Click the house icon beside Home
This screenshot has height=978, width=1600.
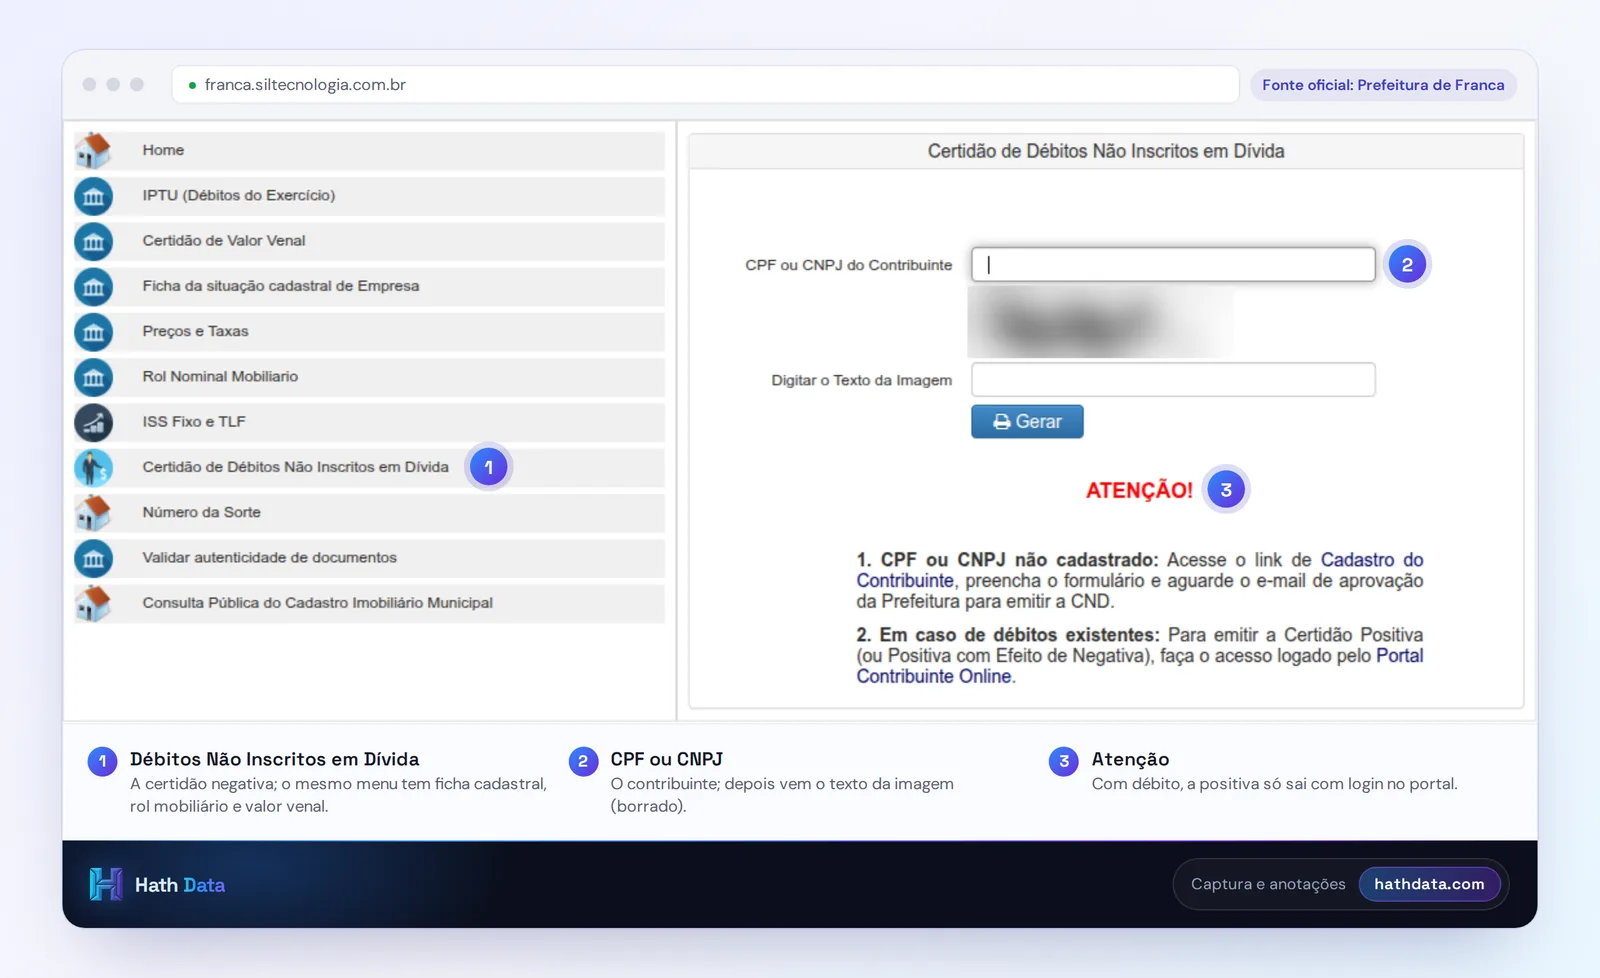pyautogui.click(x=93, y=150)
